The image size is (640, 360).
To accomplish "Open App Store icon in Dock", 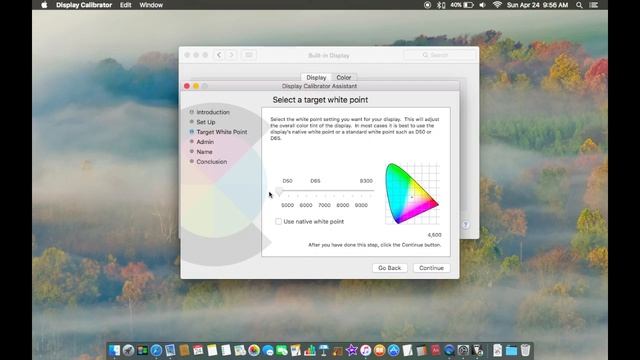I will click(x=393, y=350).
